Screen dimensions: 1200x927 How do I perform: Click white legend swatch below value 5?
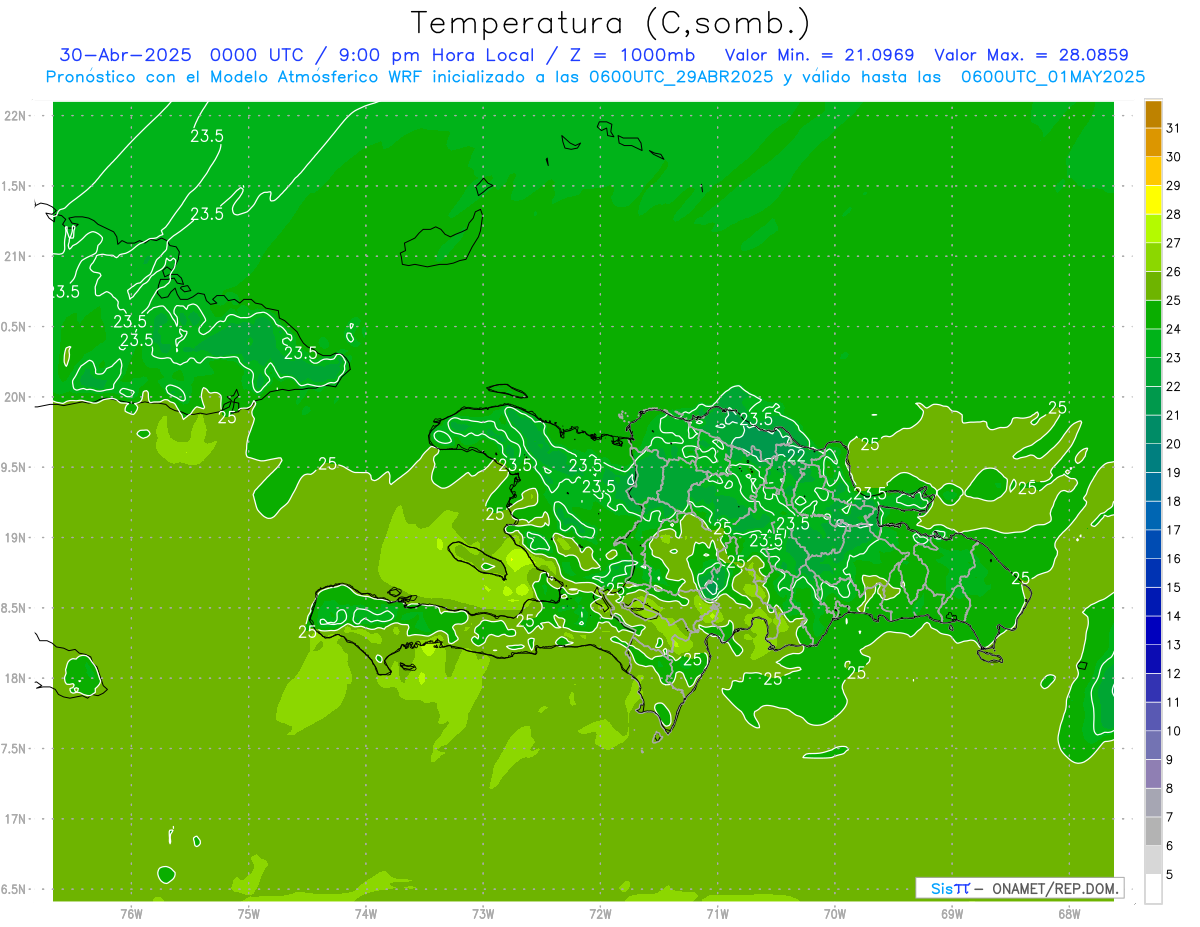[x=1153, y=889]
